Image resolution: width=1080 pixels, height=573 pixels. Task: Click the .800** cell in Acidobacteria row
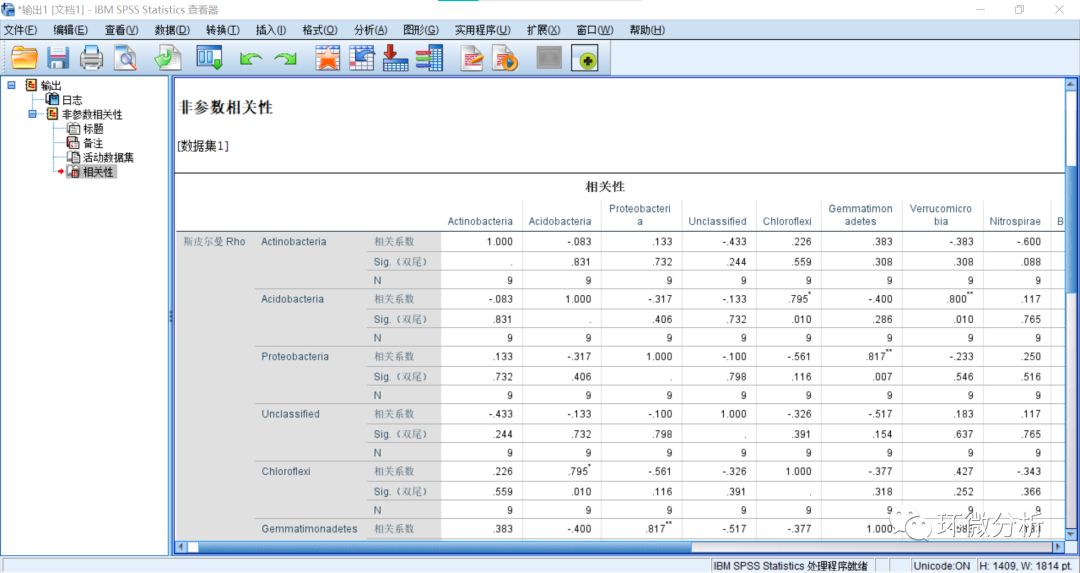click(x=959, y=299)
